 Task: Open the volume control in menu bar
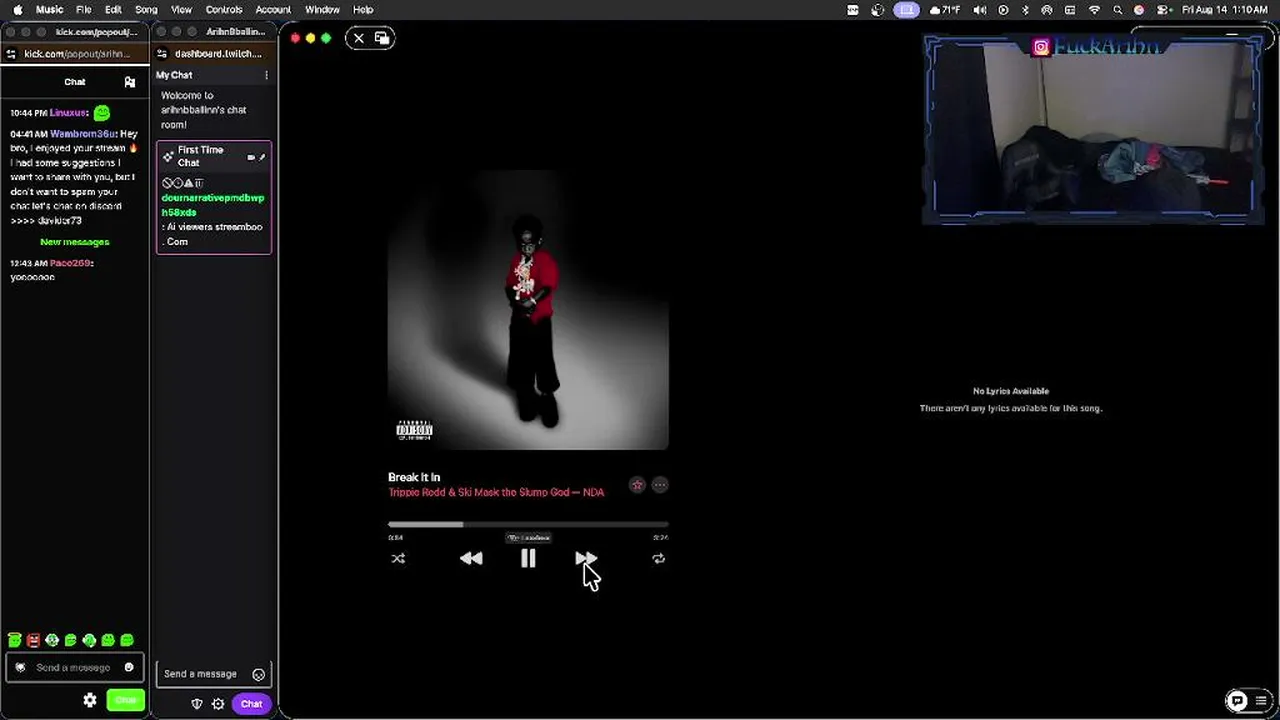(x=980, y=10)
